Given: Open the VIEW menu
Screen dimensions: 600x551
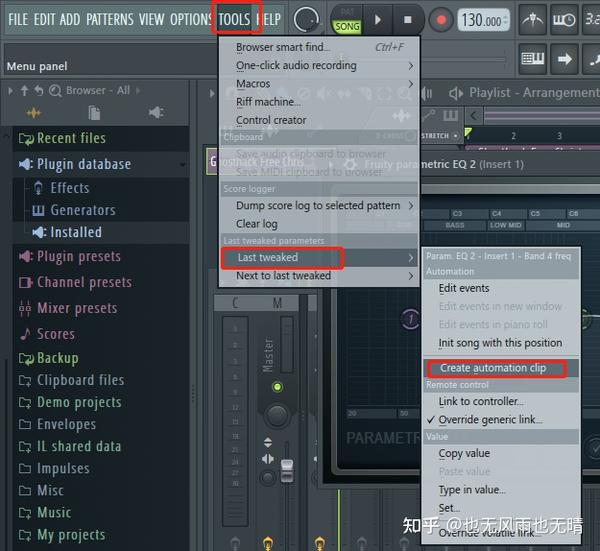Looking at the screenshot, I should coord(152,19).
